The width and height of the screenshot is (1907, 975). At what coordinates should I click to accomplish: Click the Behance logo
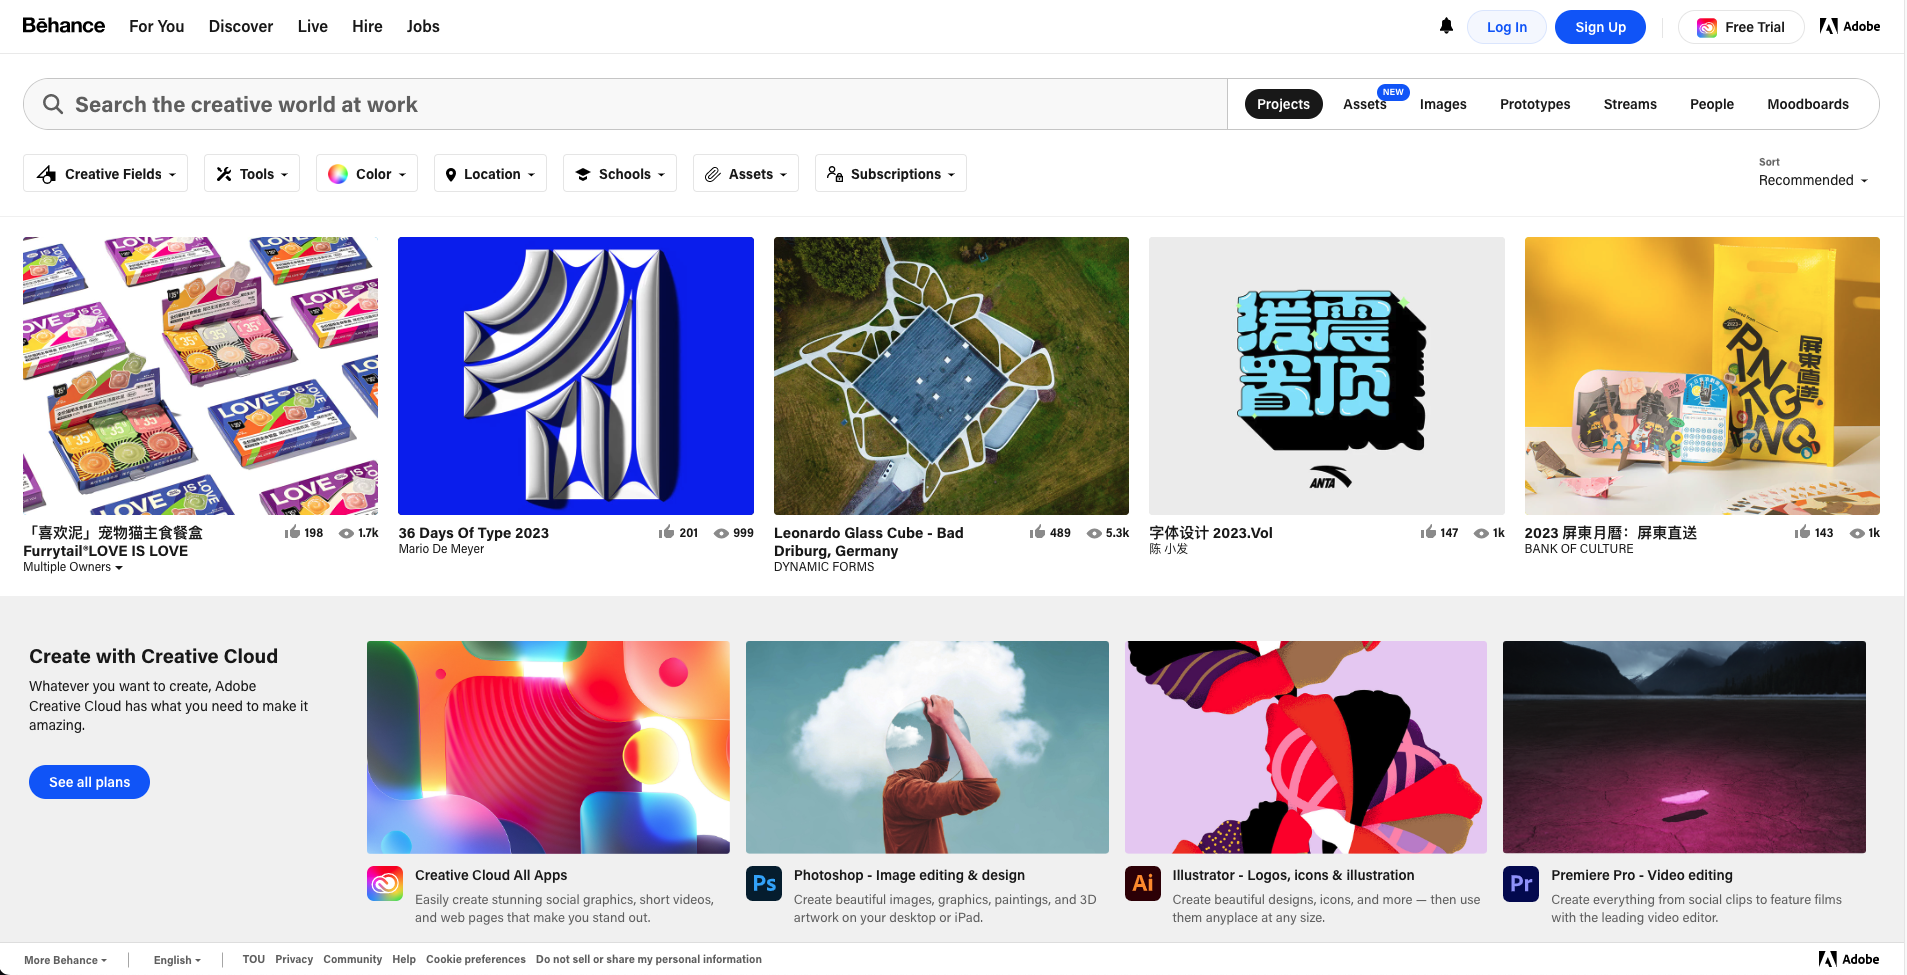tap(63, 25)
